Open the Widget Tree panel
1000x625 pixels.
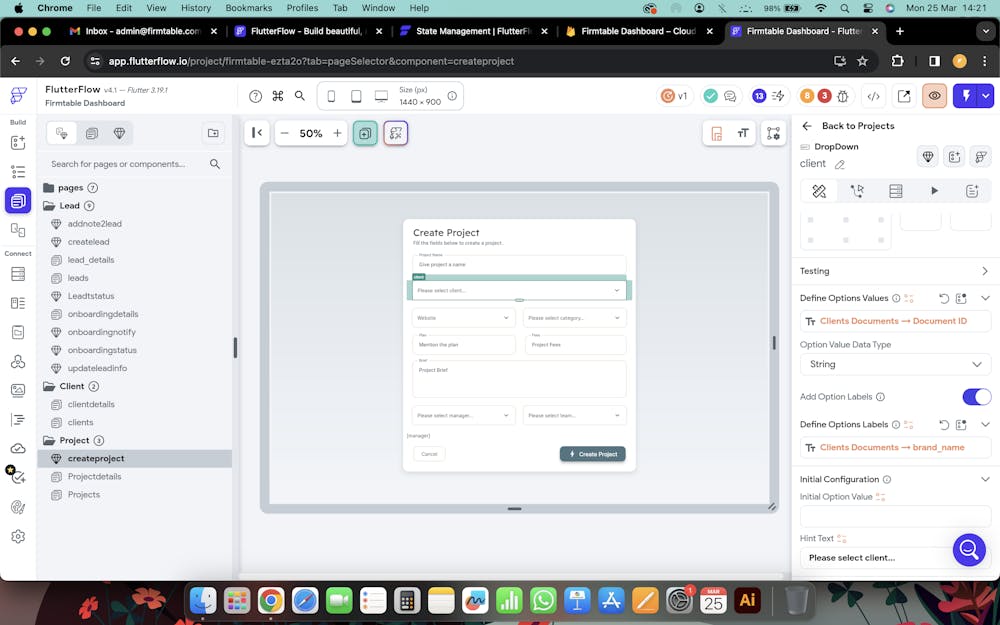(18, 172)
